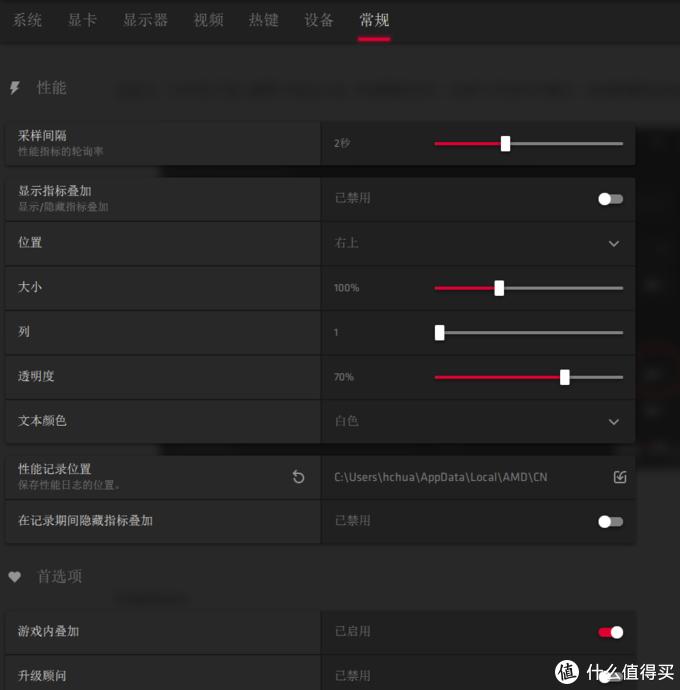Go to the 视频 tab
Viewport: 680px width, 690px height.
209,20
